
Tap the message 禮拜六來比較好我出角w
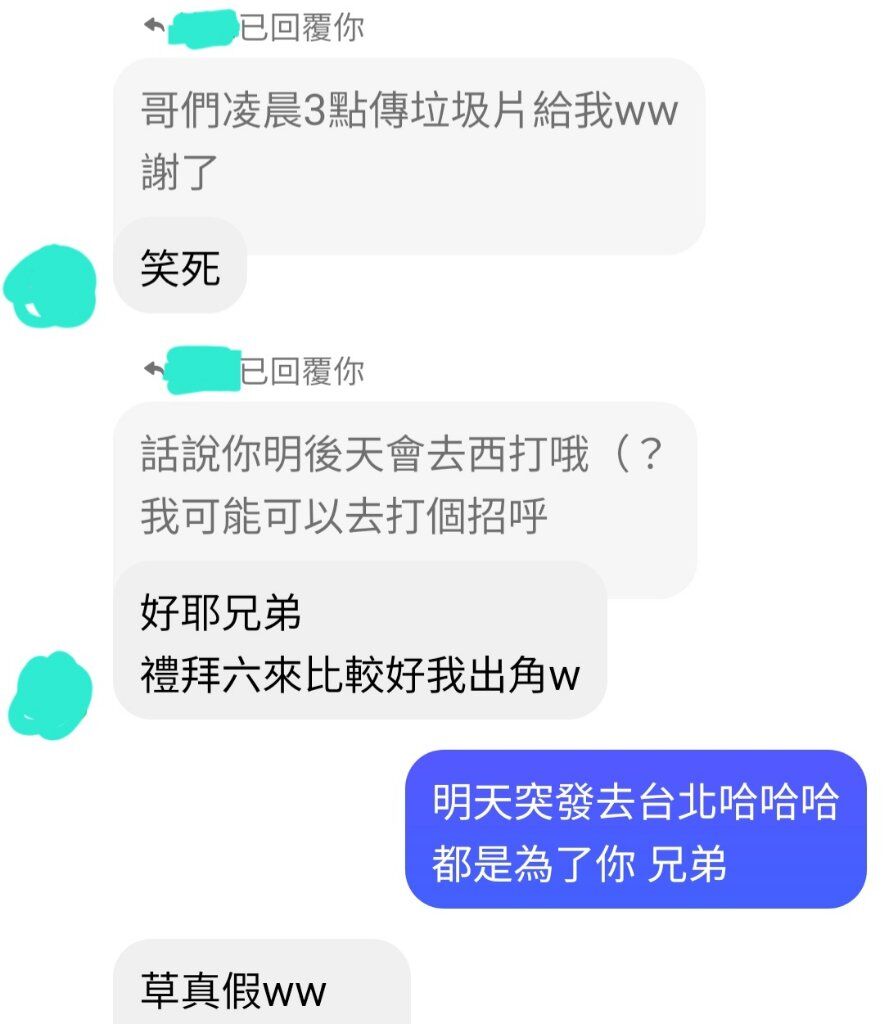[x=360, y=675]
